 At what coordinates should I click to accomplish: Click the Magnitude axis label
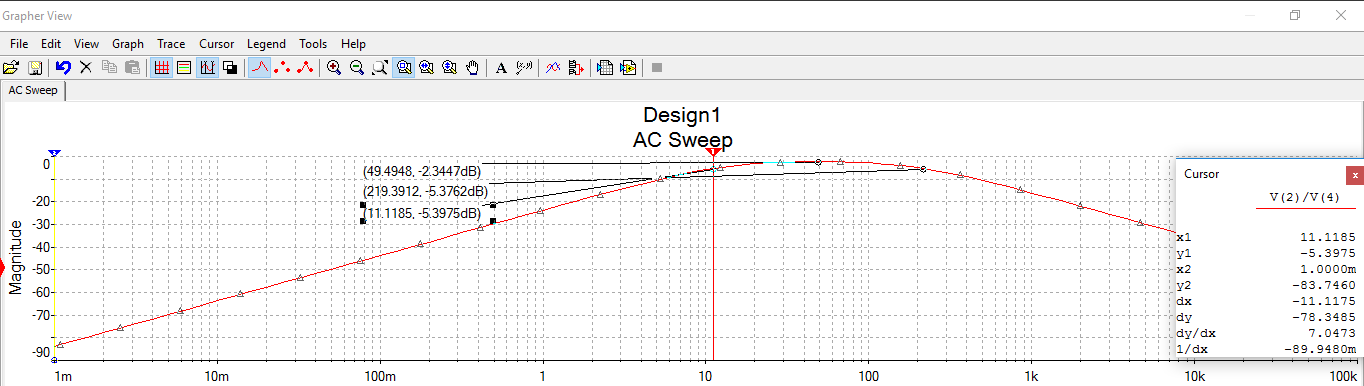pos(16,258)
